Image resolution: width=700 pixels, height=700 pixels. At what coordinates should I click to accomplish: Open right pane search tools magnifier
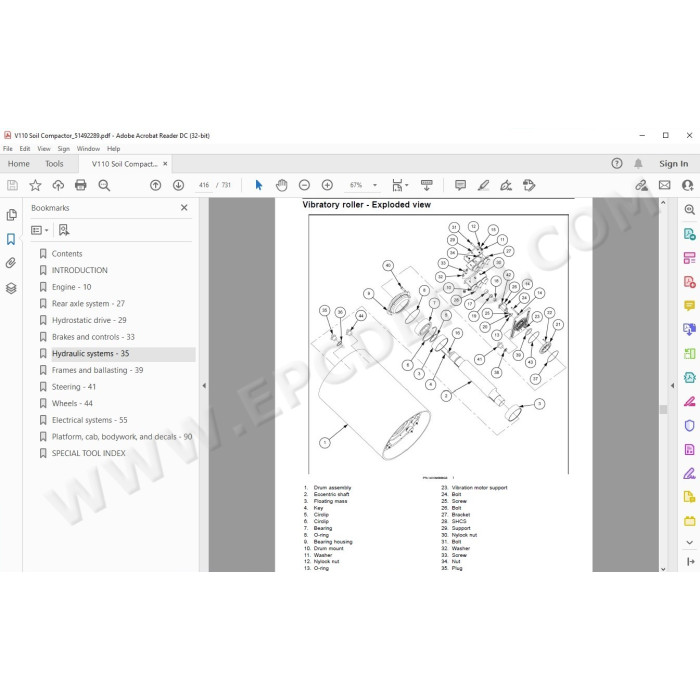[x=689, y=209]
